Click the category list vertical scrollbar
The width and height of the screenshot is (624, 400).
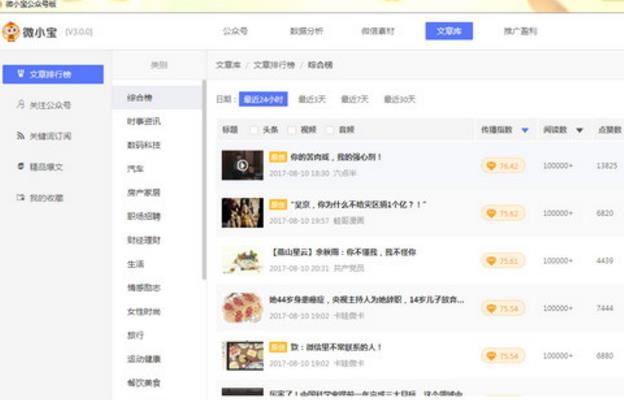[x=205, y=180]
